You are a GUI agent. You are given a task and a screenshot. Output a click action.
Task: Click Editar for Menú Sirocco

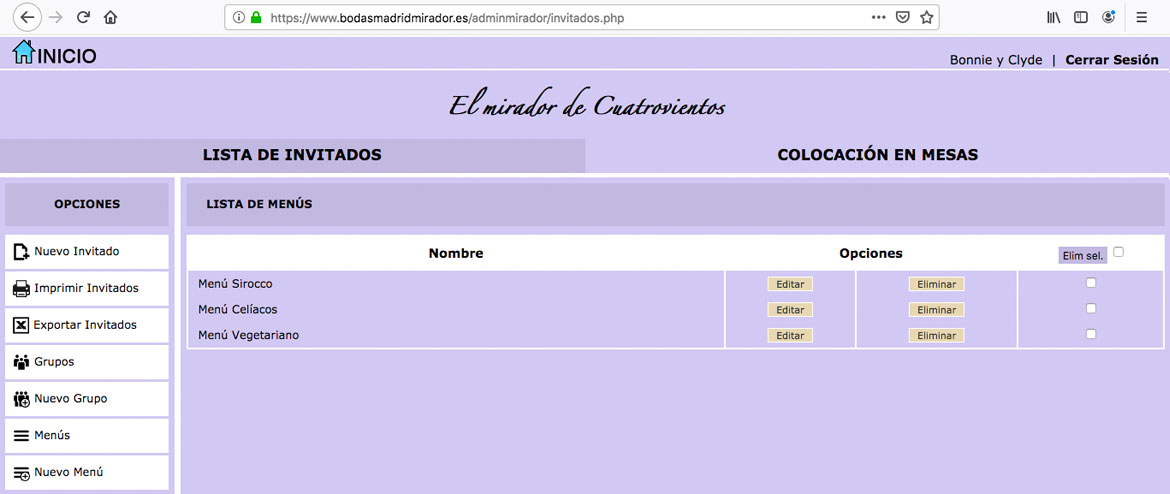tap(790, 284)
